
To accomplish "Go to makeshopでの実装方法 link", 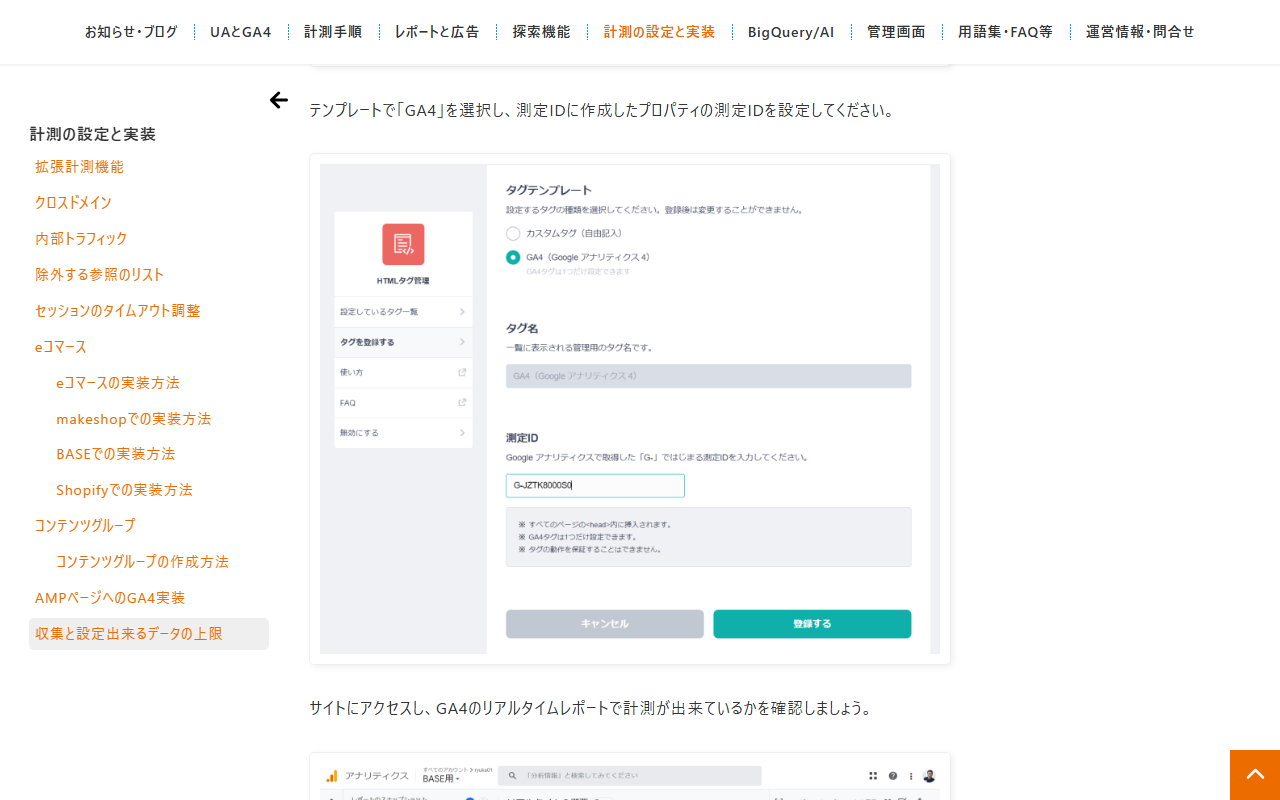I will 134,419.
